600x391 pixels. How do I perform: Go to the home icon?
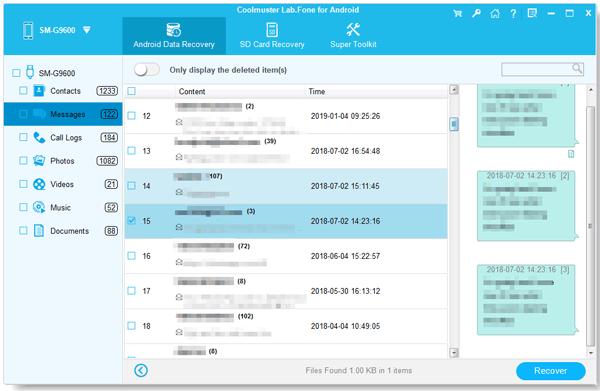point(495,14)
